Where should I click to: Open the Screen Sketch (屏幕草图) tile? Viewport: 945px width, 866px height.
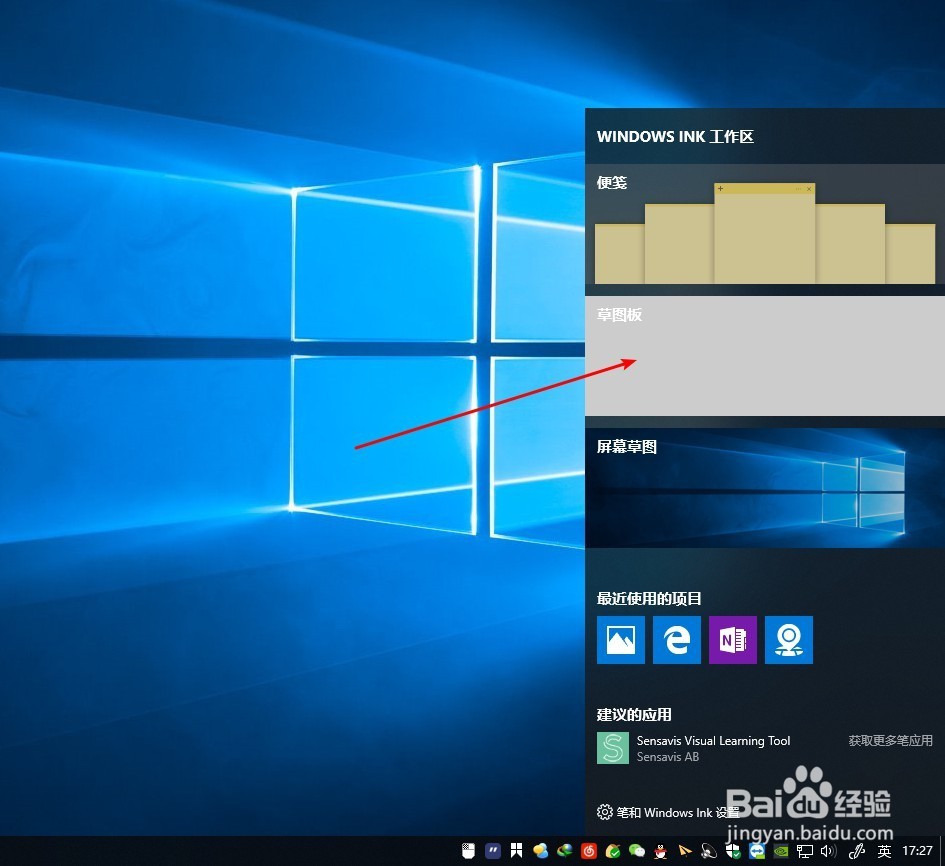click(x=765, y=488)
